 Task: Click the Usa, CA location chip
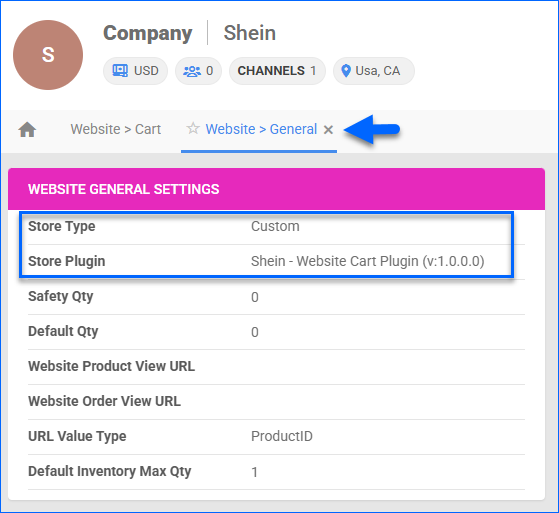click(374, 71)
